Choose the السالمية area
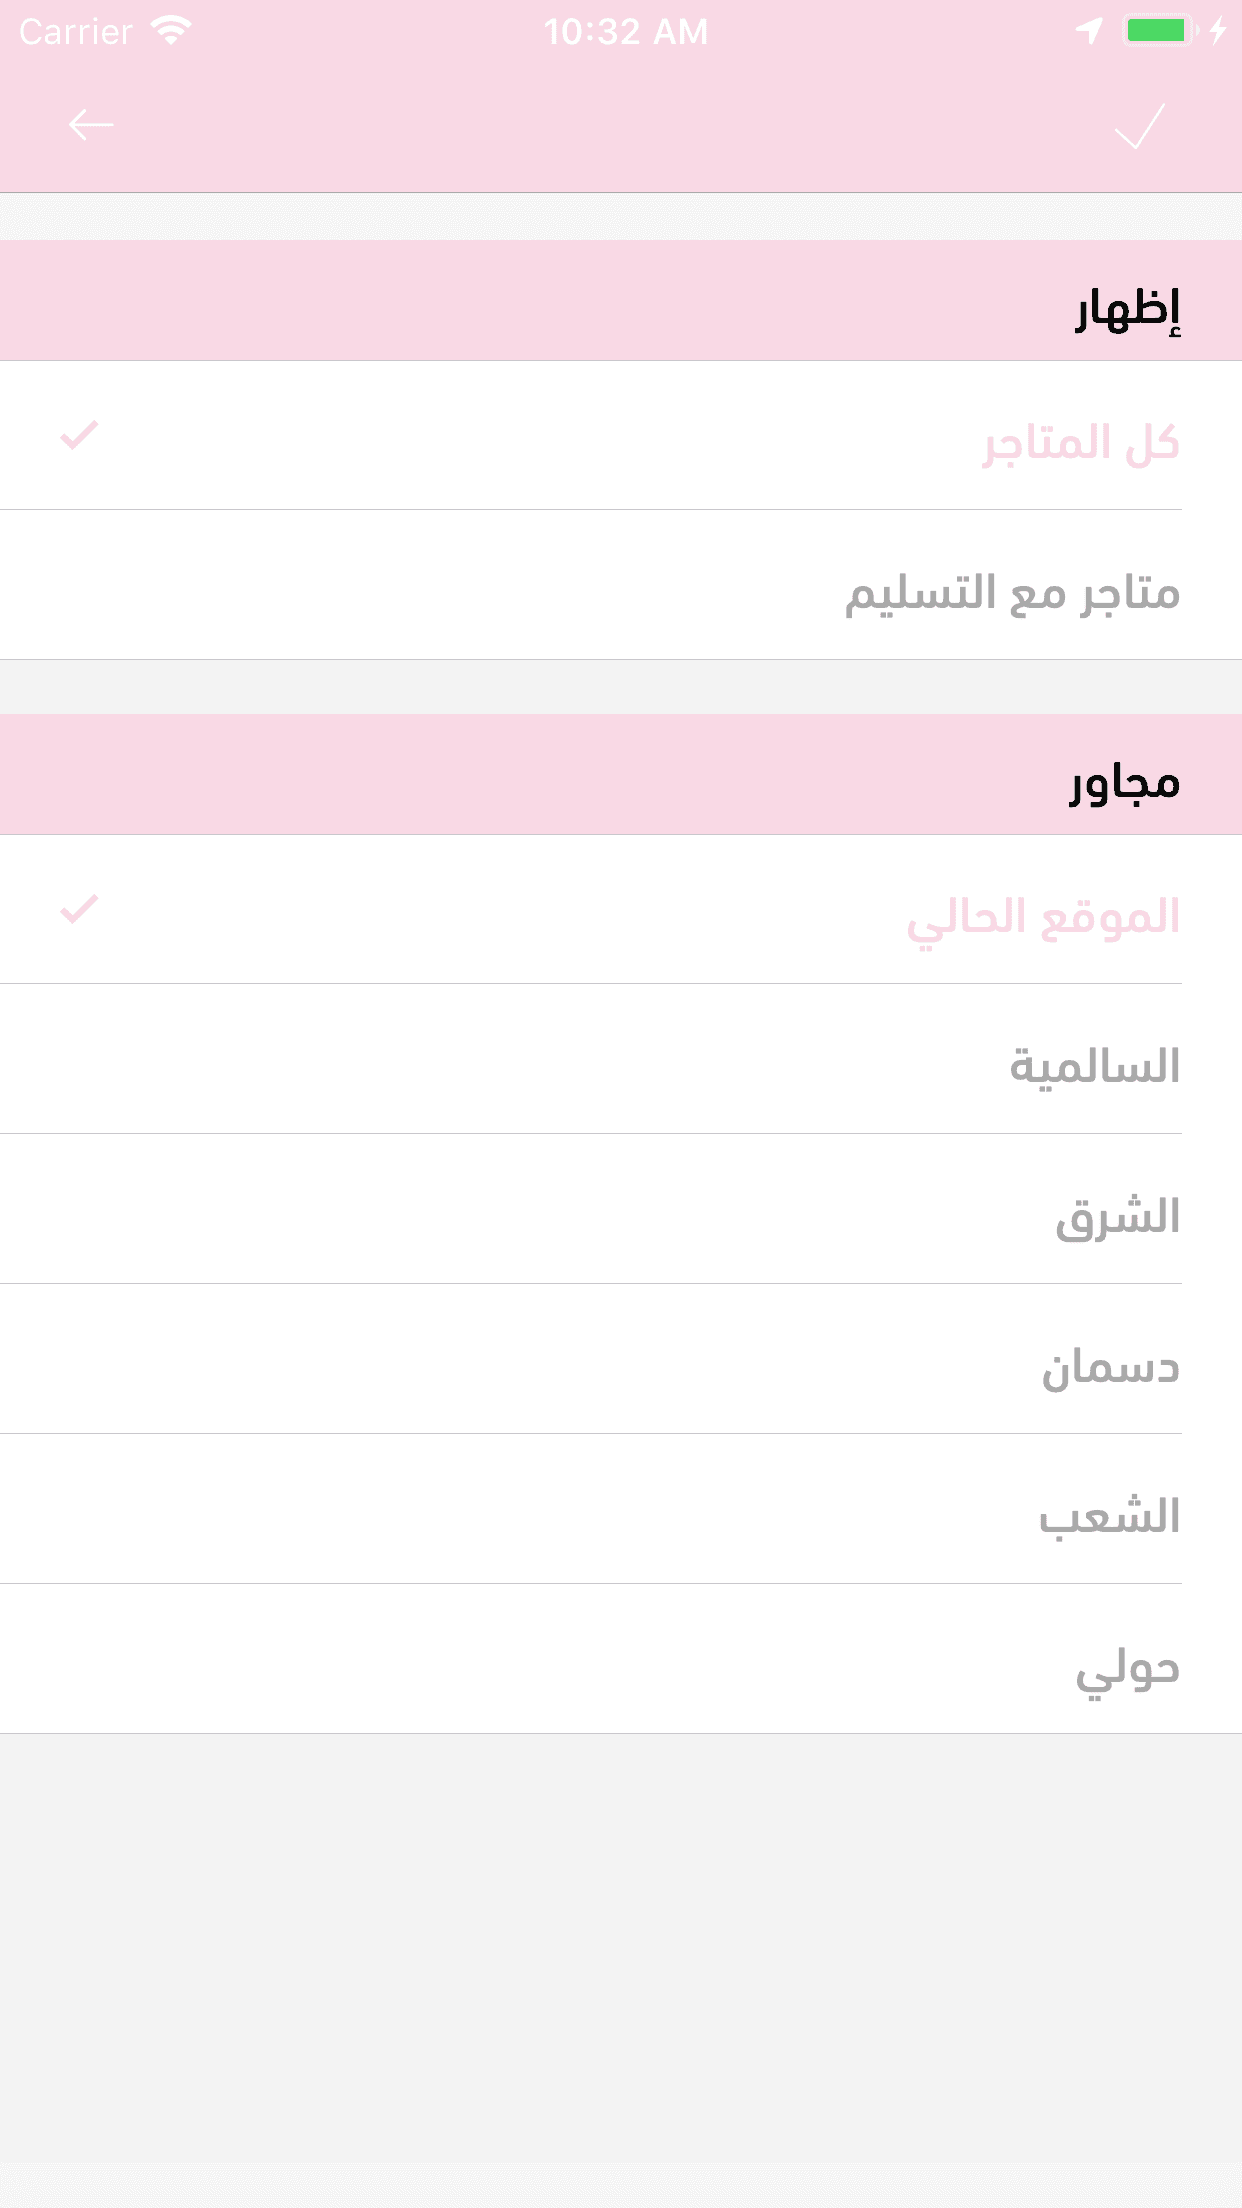 [1094, 1066]
